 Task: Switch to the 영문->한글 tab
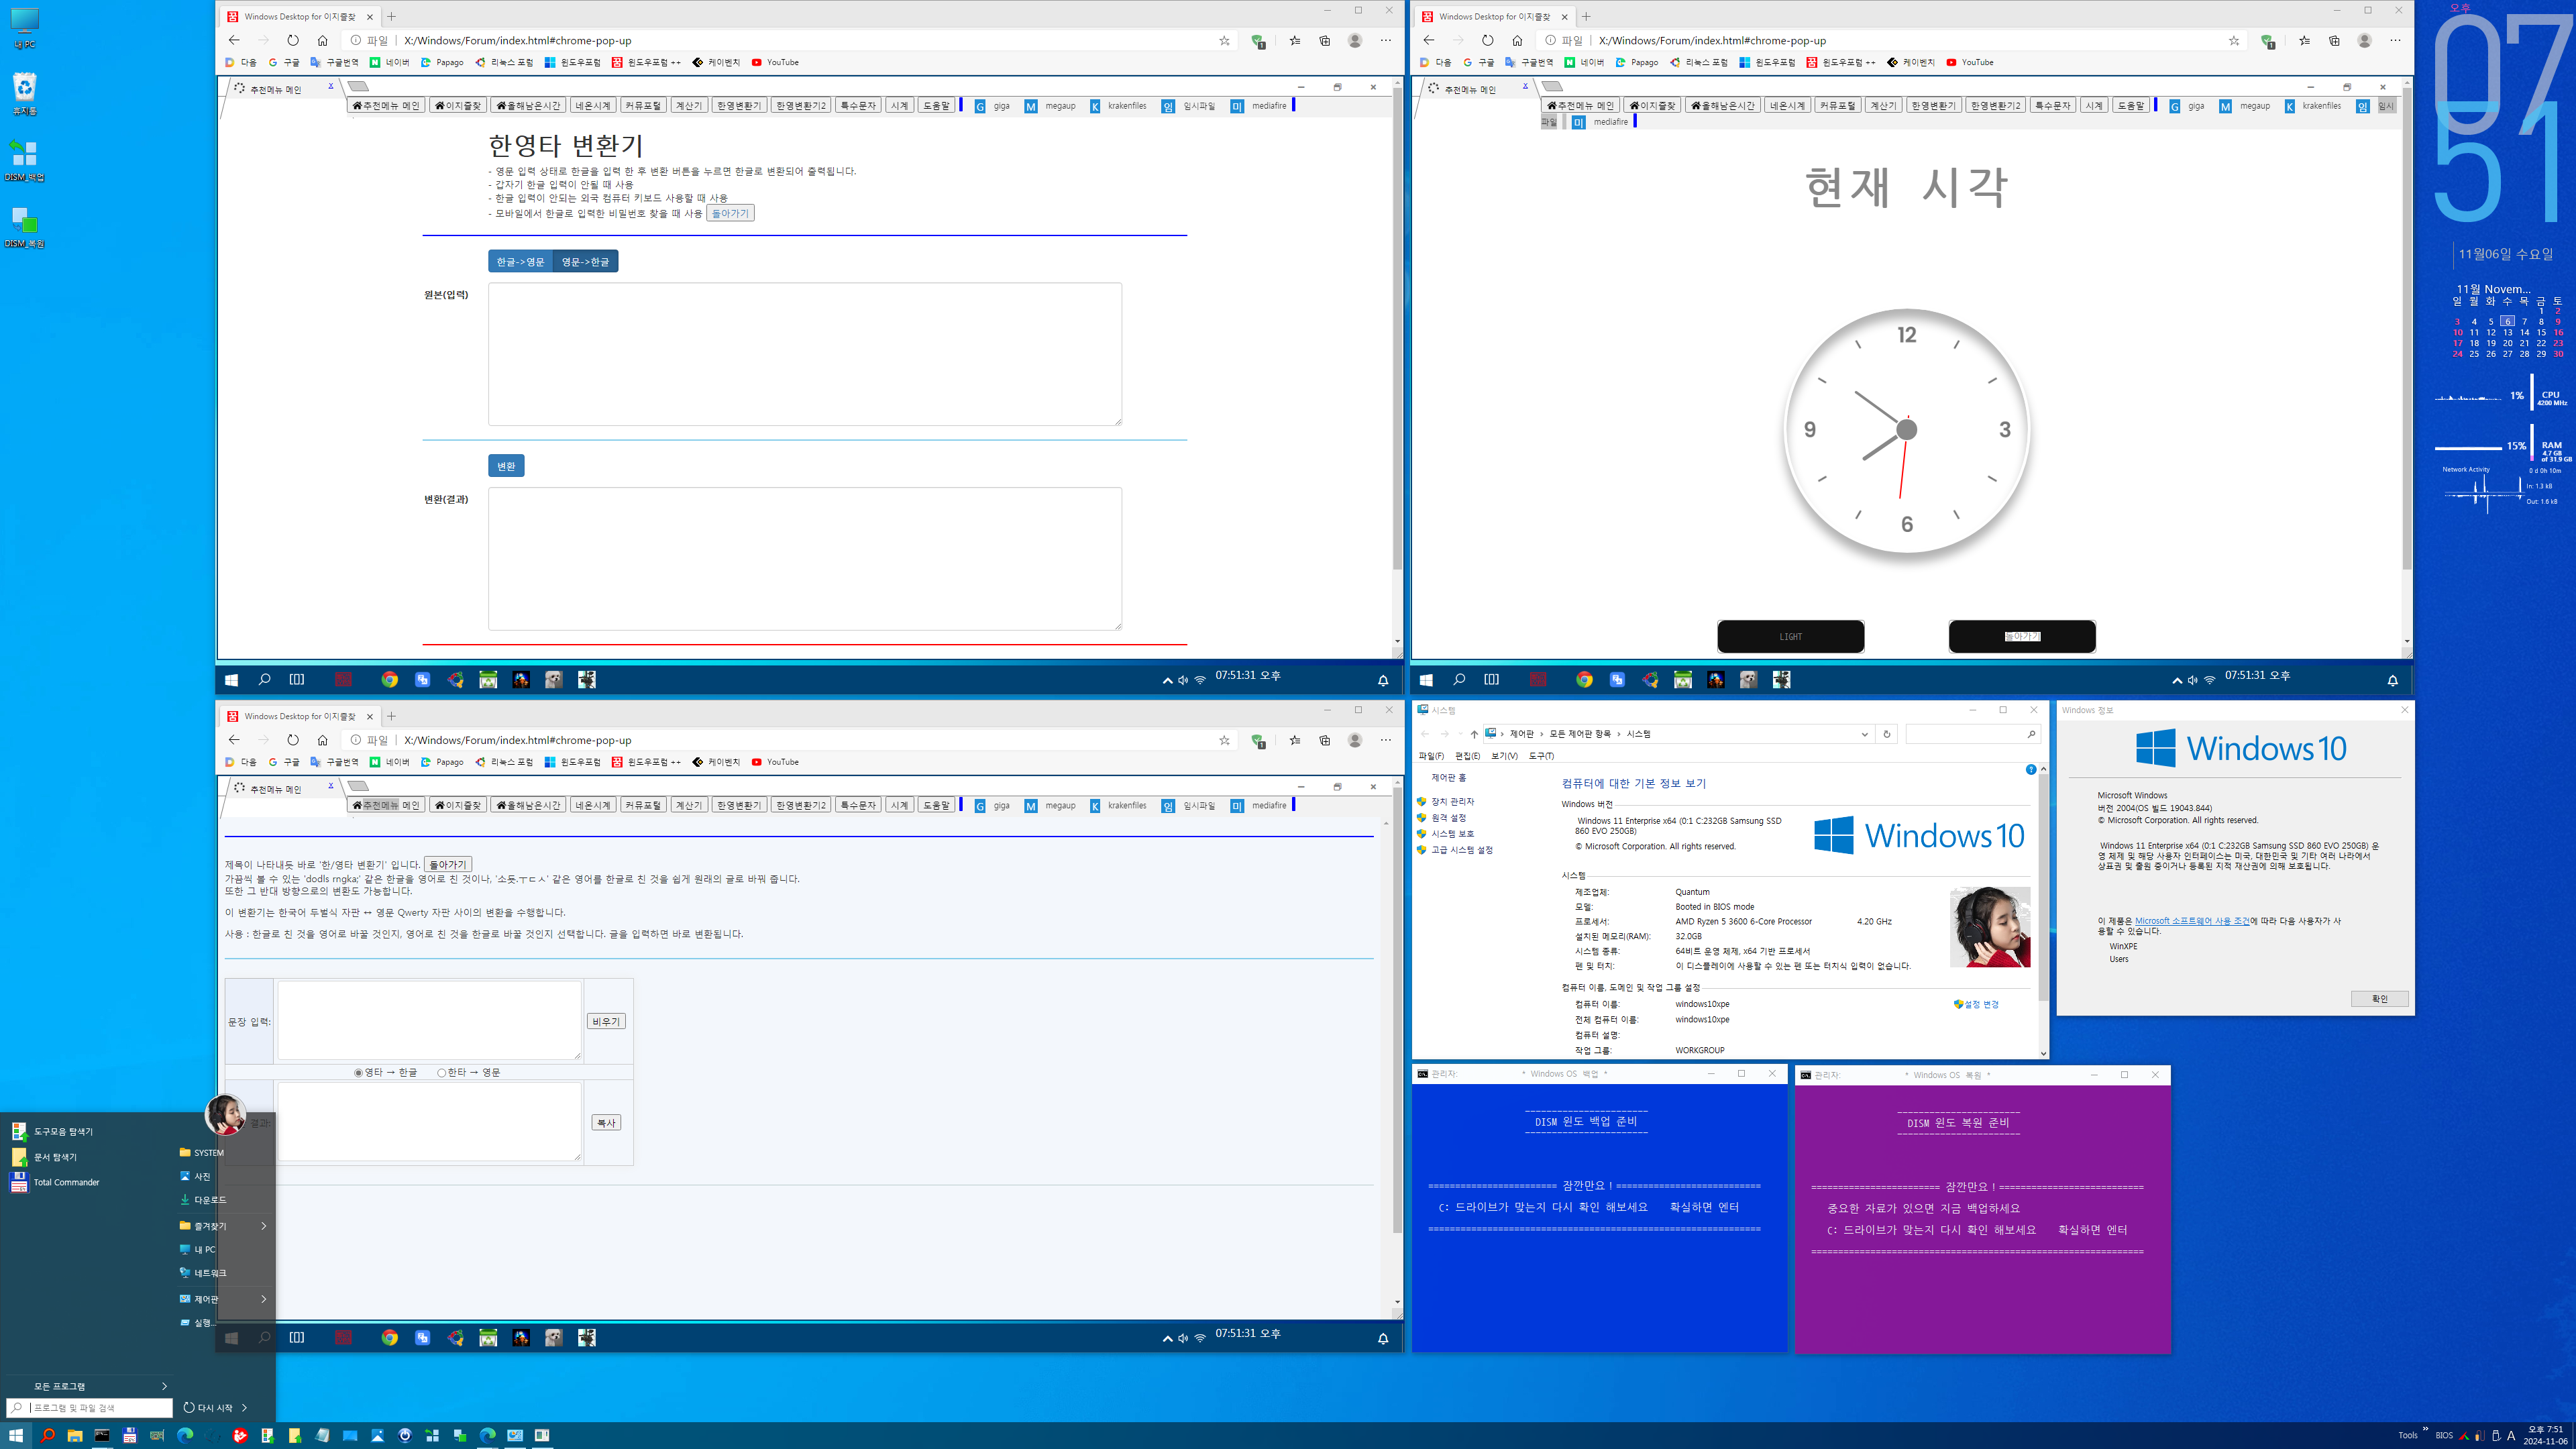tap(585, 261)
